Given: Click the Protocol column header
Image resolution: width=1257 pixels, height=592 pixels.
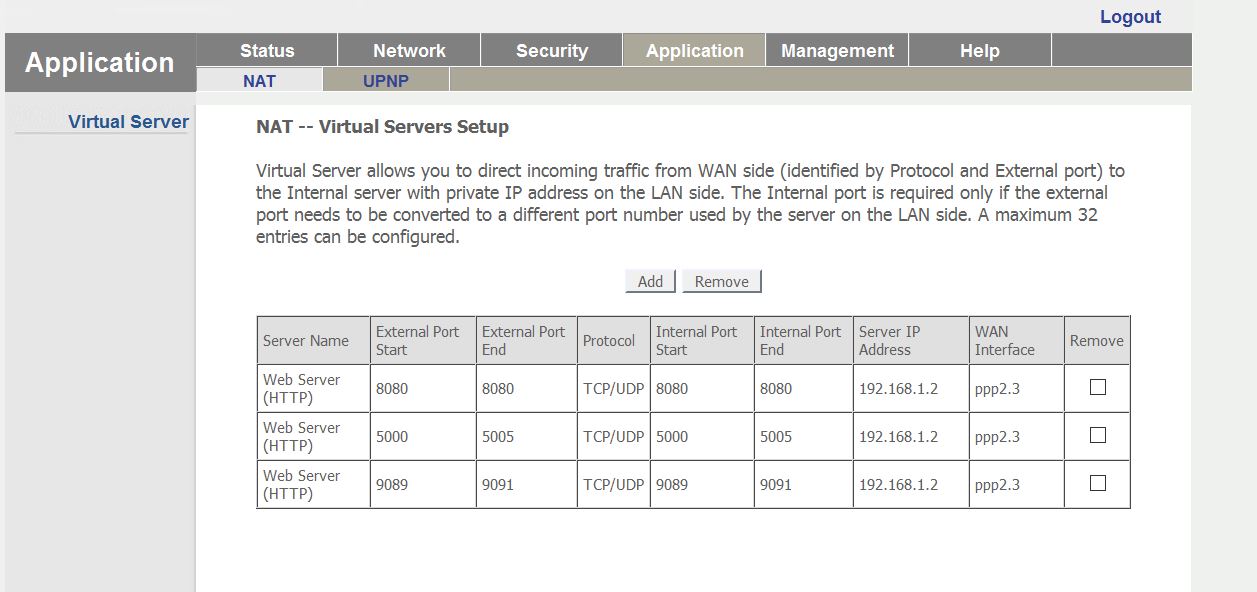Looking at the screenshot, I should [609, 341].
